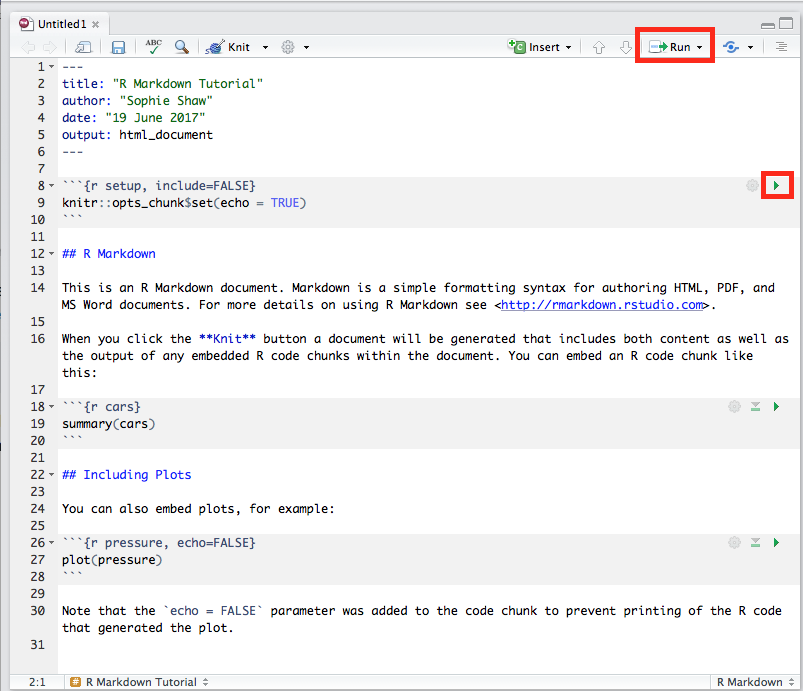Open Knit options dropdown arrow
This screenshot has height=691, width=803.
pyautogui.click(x=265, y=47)
